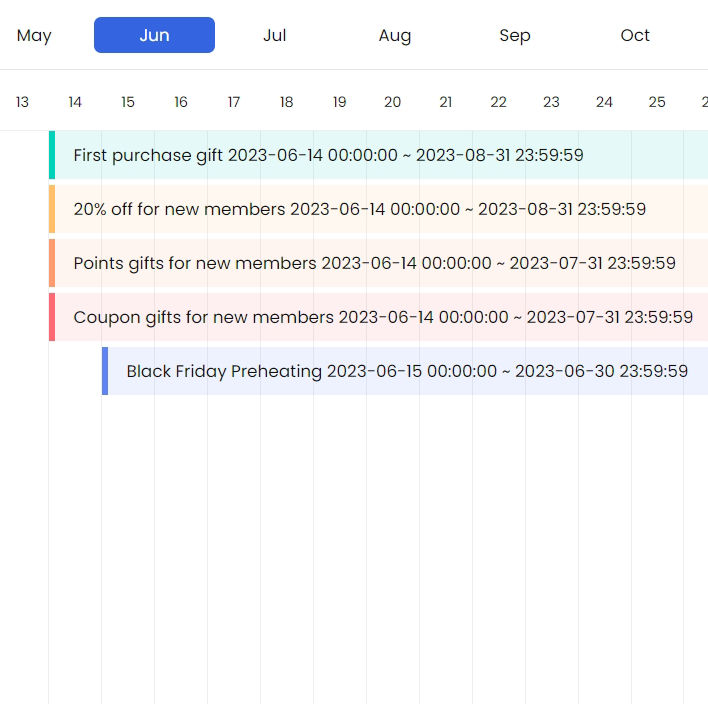Screen dimensions: 708x704
Task: Select the Black Friday Preheating event bar
Action: coord(407,371)
